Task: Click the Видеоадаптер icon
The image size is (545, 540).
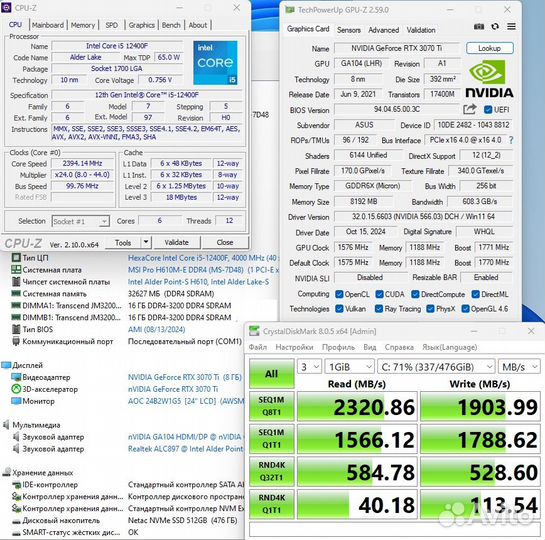Action: coord(16,377)
